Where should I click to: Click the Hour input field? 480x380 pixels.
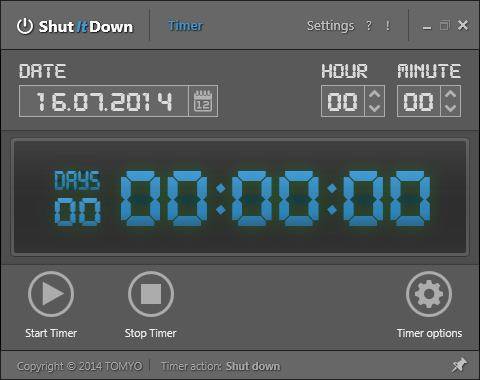(x=343, y=101)
